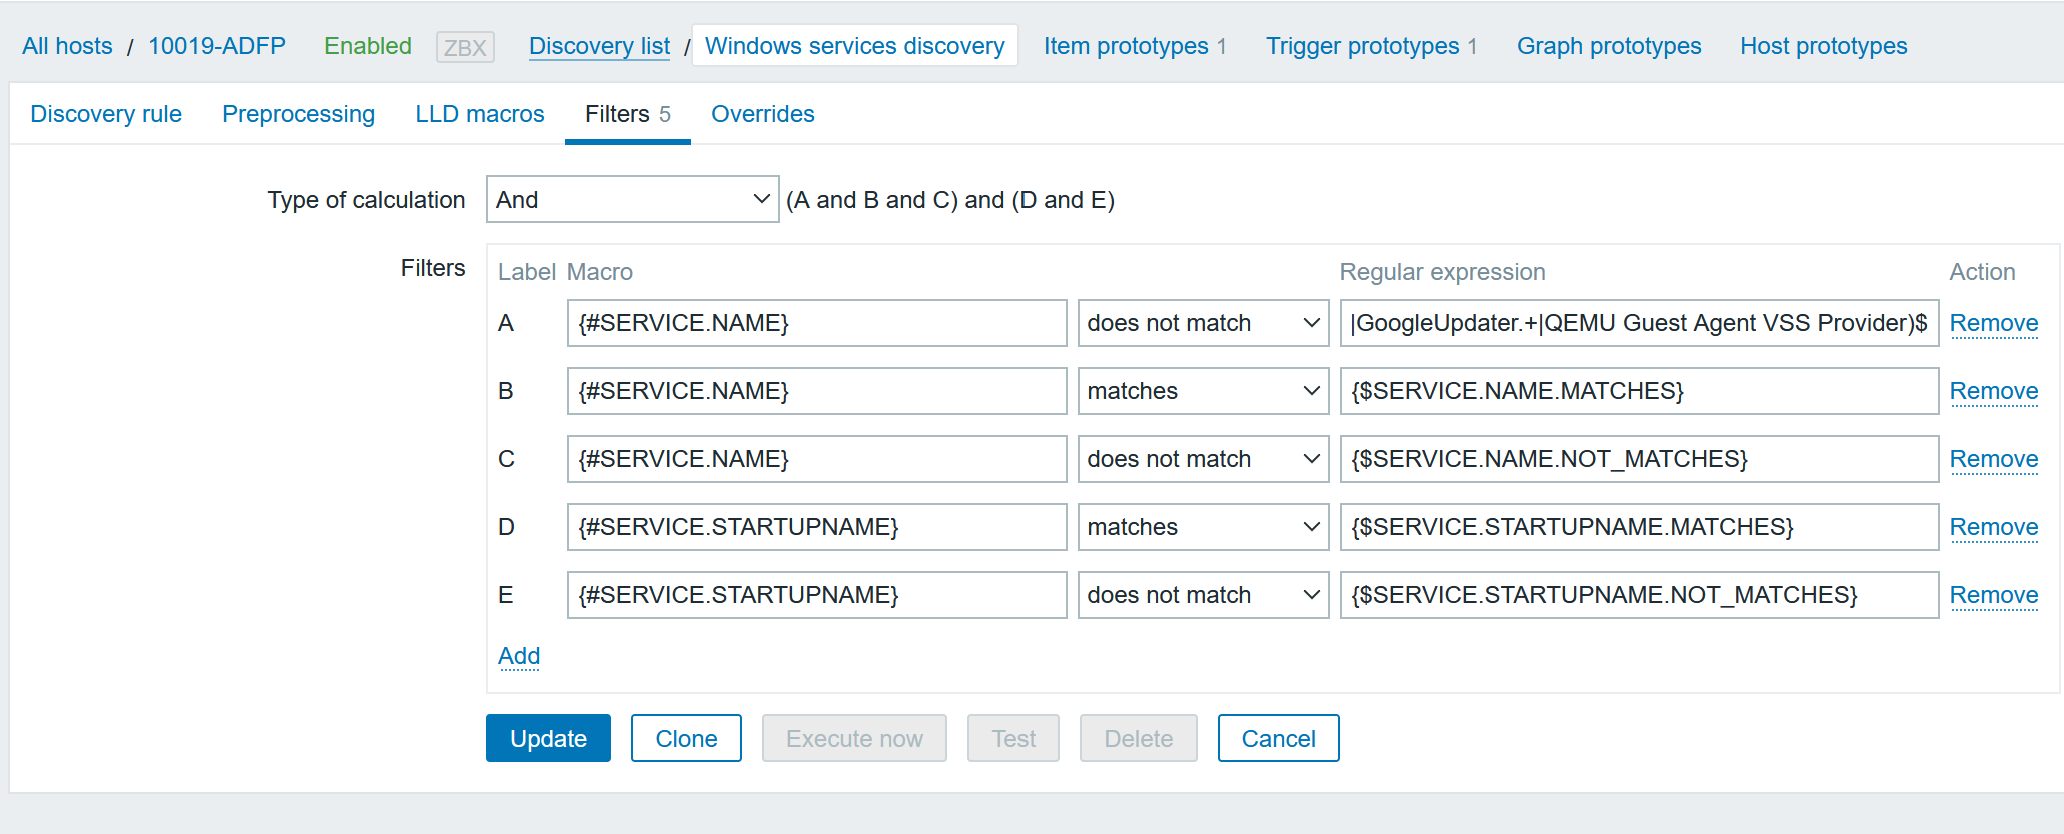Expand operator dropdown for filter B
The width and height of the screenshot is (2064, 834).
click(1203, 391)
